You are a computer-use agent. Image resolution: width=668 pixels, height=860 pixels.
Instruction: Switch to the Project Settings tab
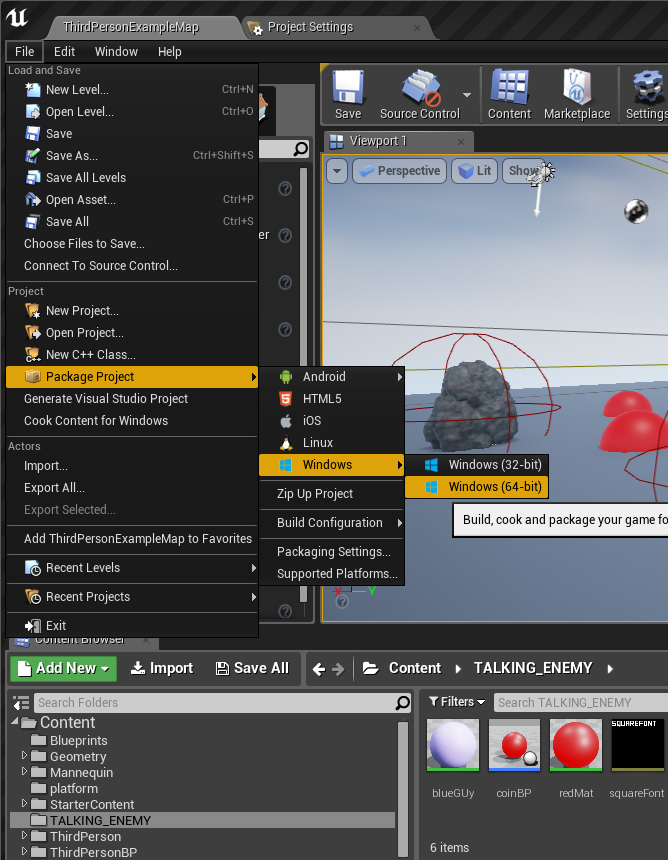309,27
